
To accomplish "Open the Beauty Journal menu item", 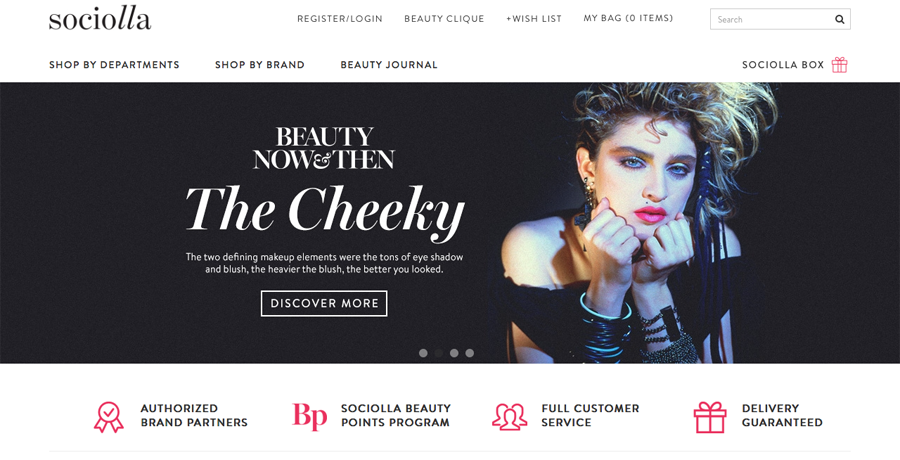I will coord(389,65).
